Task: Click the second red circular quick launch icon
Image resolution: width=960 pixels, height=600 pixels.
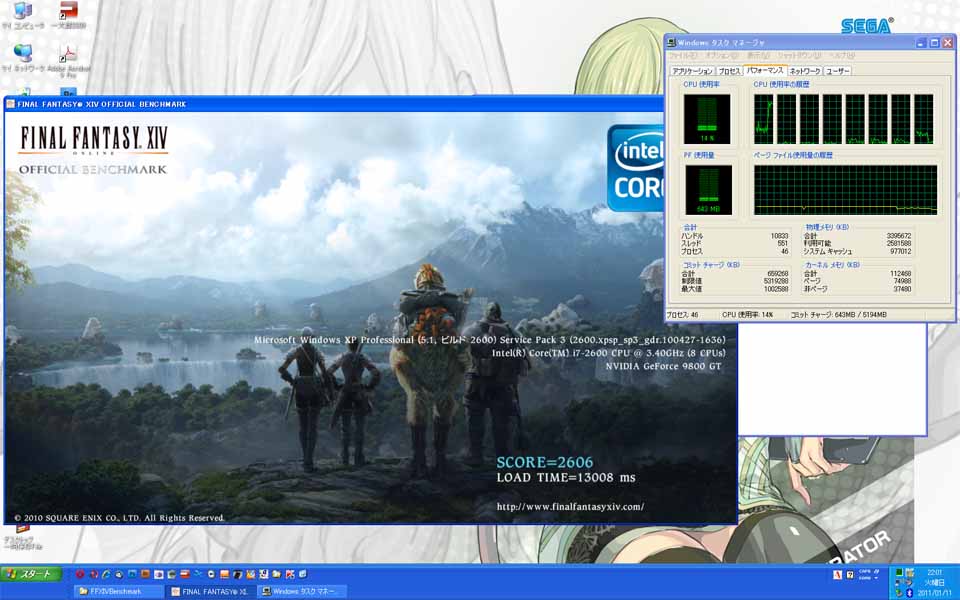Action: point(94,574)
